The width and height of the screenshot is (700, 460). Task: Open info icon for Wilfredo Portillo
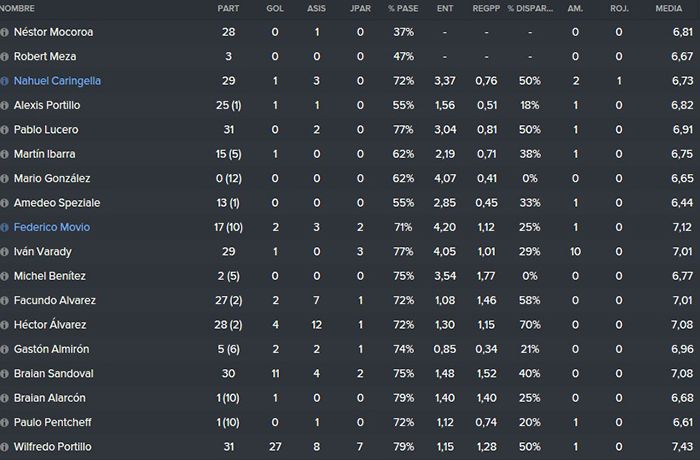4,447
